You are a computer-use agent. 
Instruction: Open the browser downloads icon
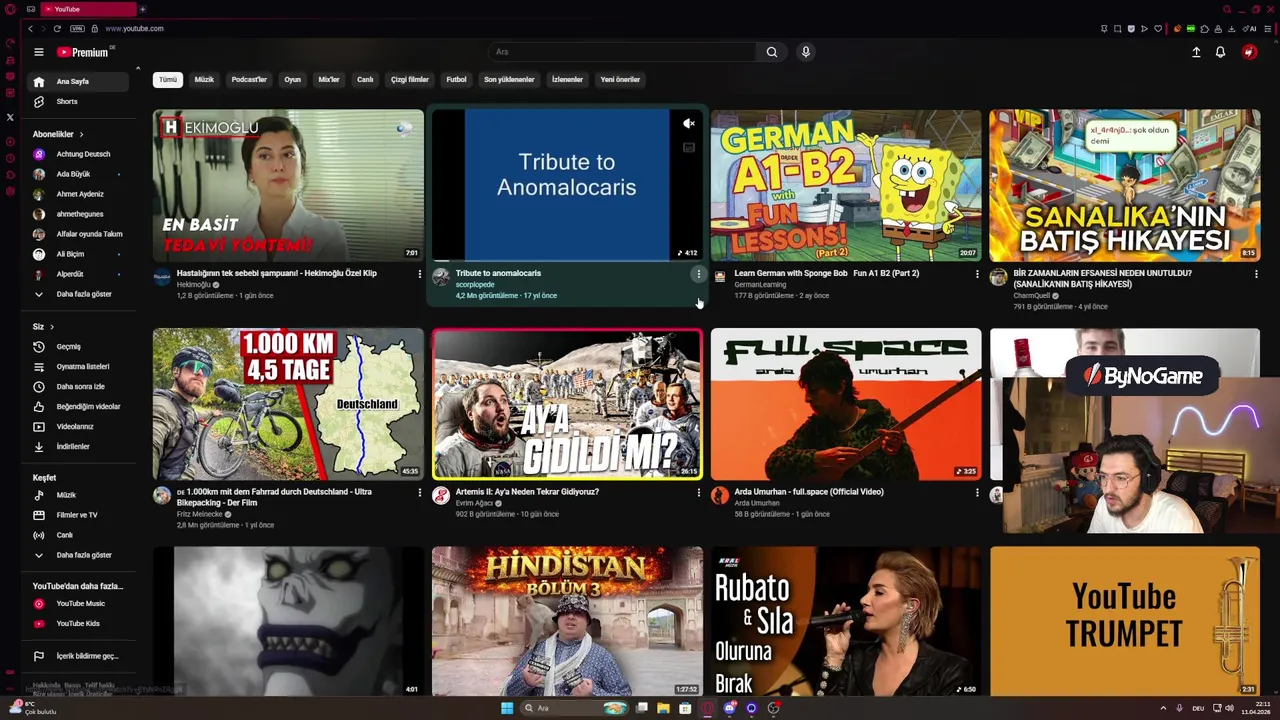click(x=1231, y=29)
